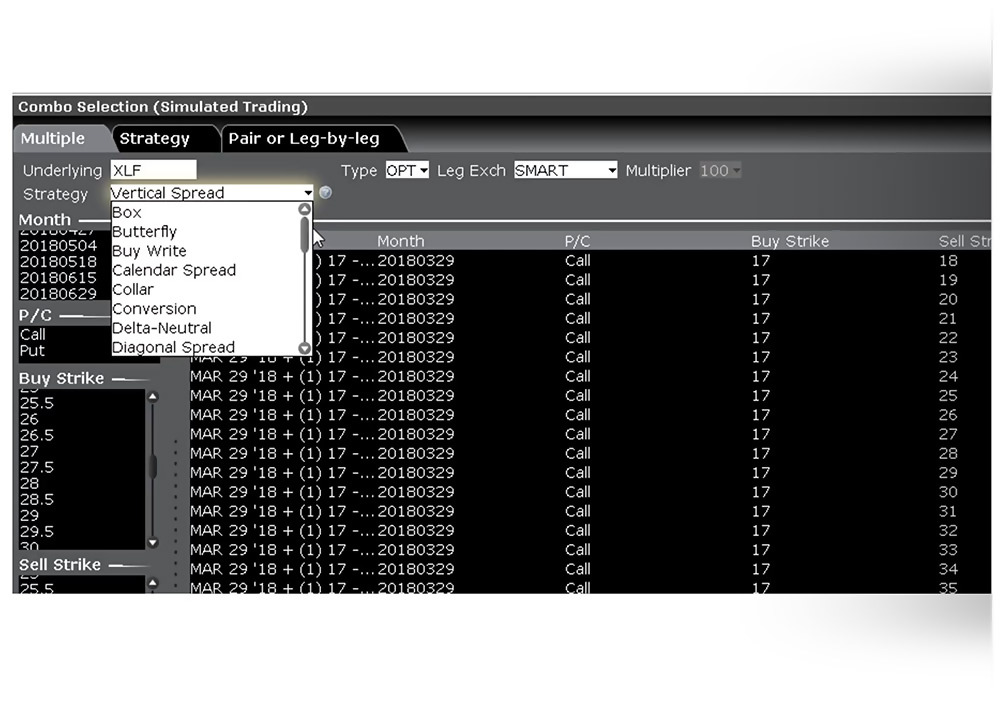Click scroll-down arrow in strategy list
1000x702 pixels.
pos(305,348)
